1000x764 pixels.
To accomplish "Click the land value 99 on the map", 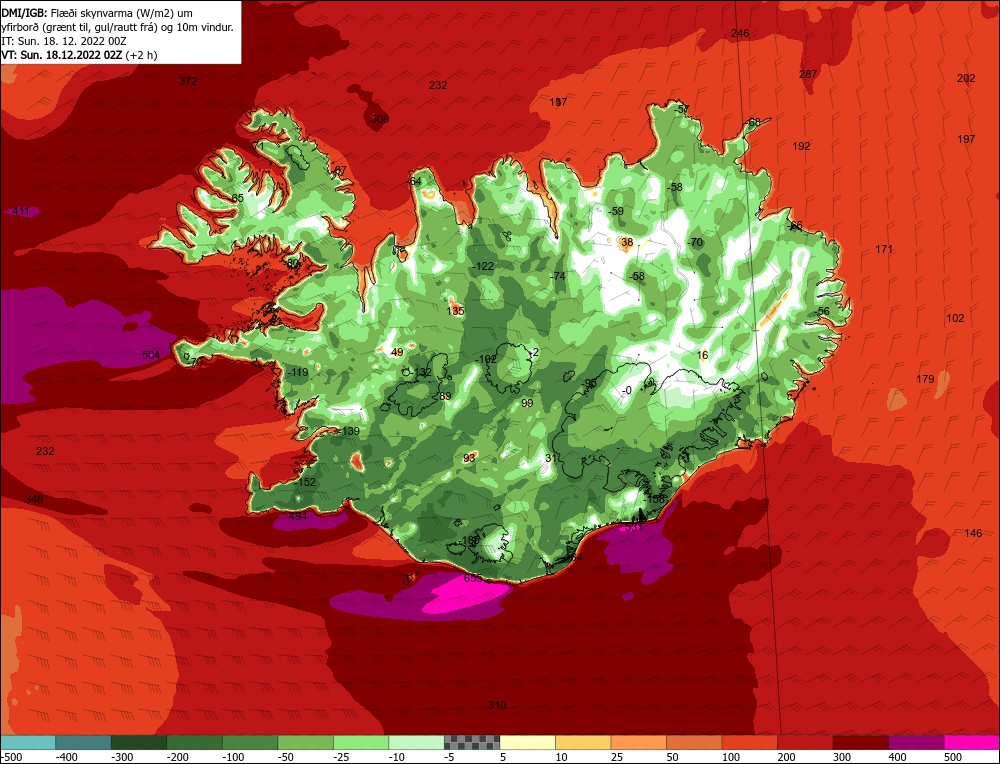I will (527, 403).
